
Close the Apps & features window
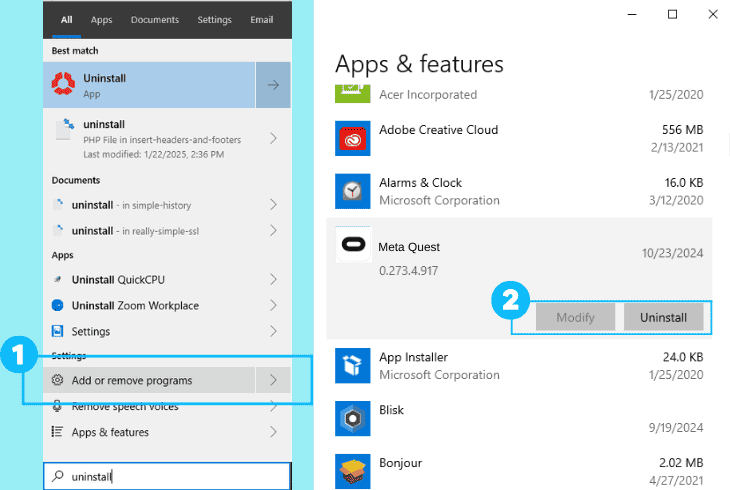[713, 14]
